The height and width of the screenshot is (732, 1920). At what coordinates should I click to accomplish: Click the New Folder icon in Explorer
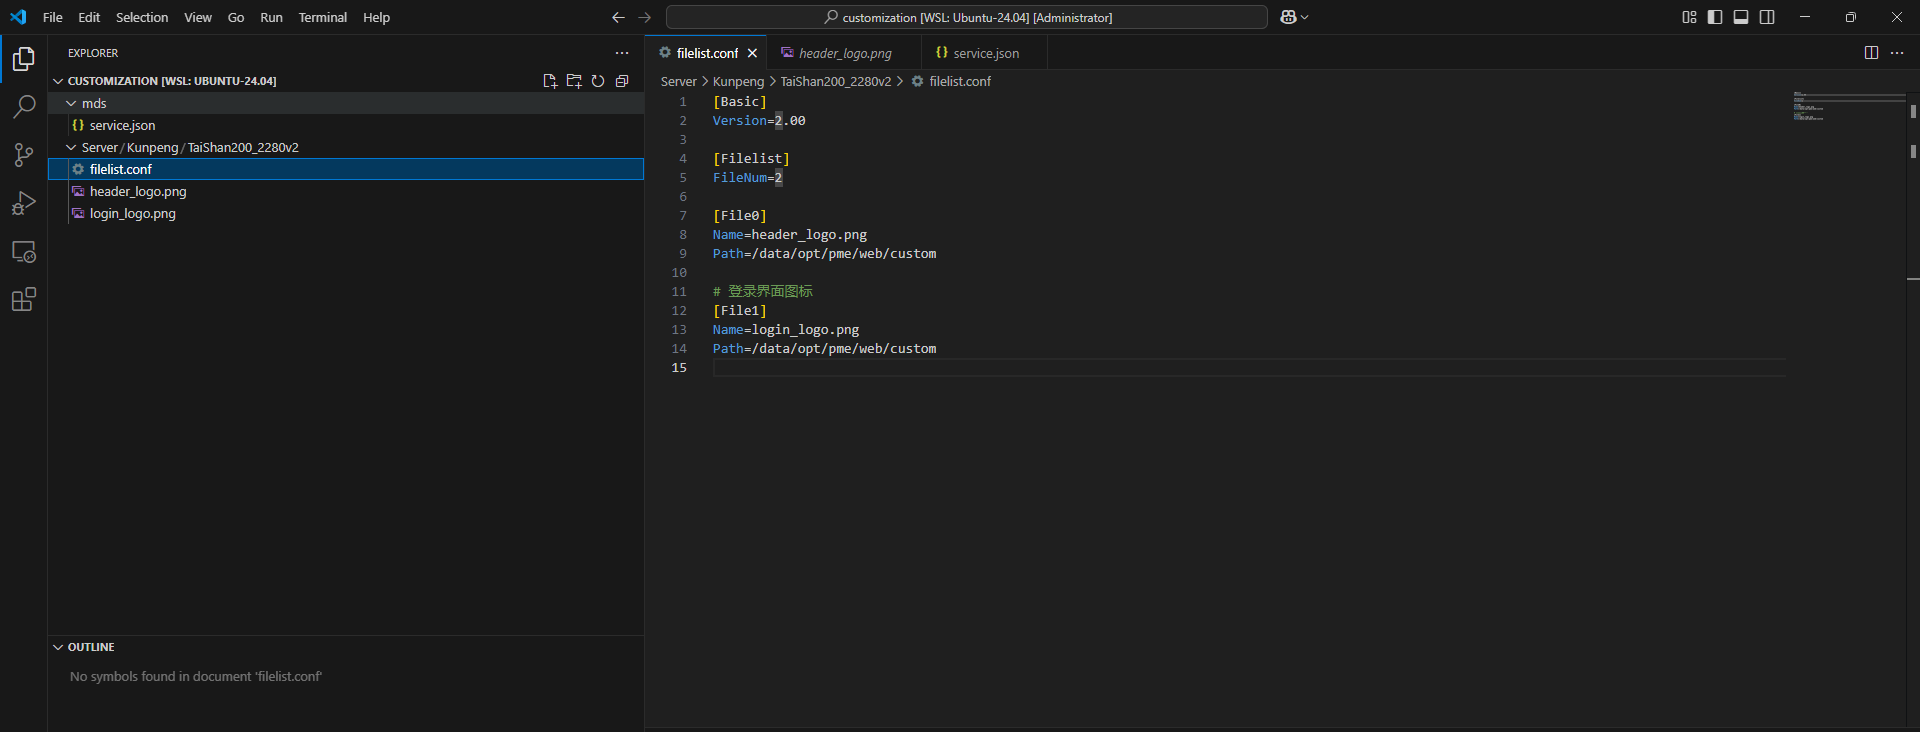coord(574,81)
